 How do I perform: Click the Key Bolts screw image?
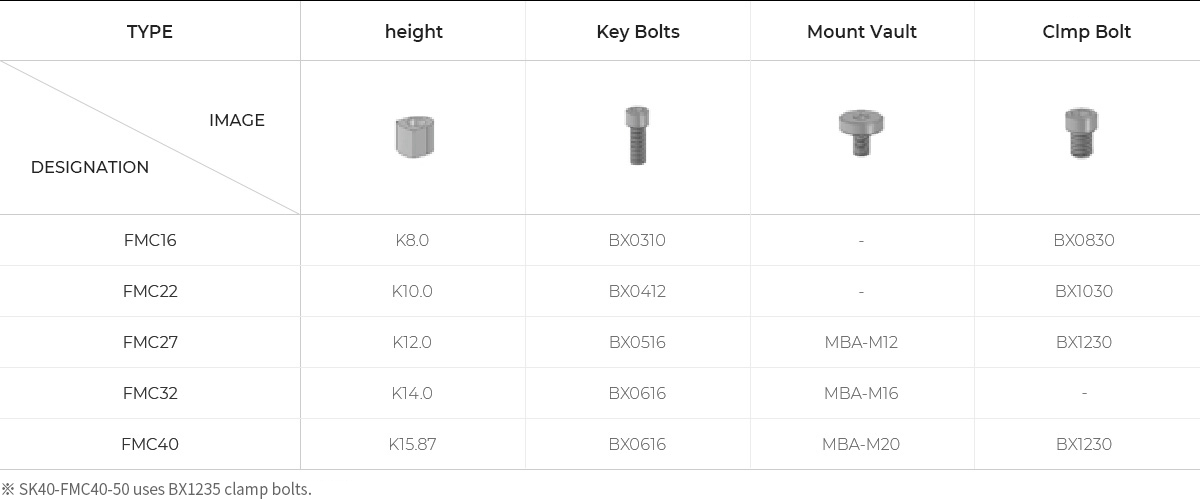637,135
